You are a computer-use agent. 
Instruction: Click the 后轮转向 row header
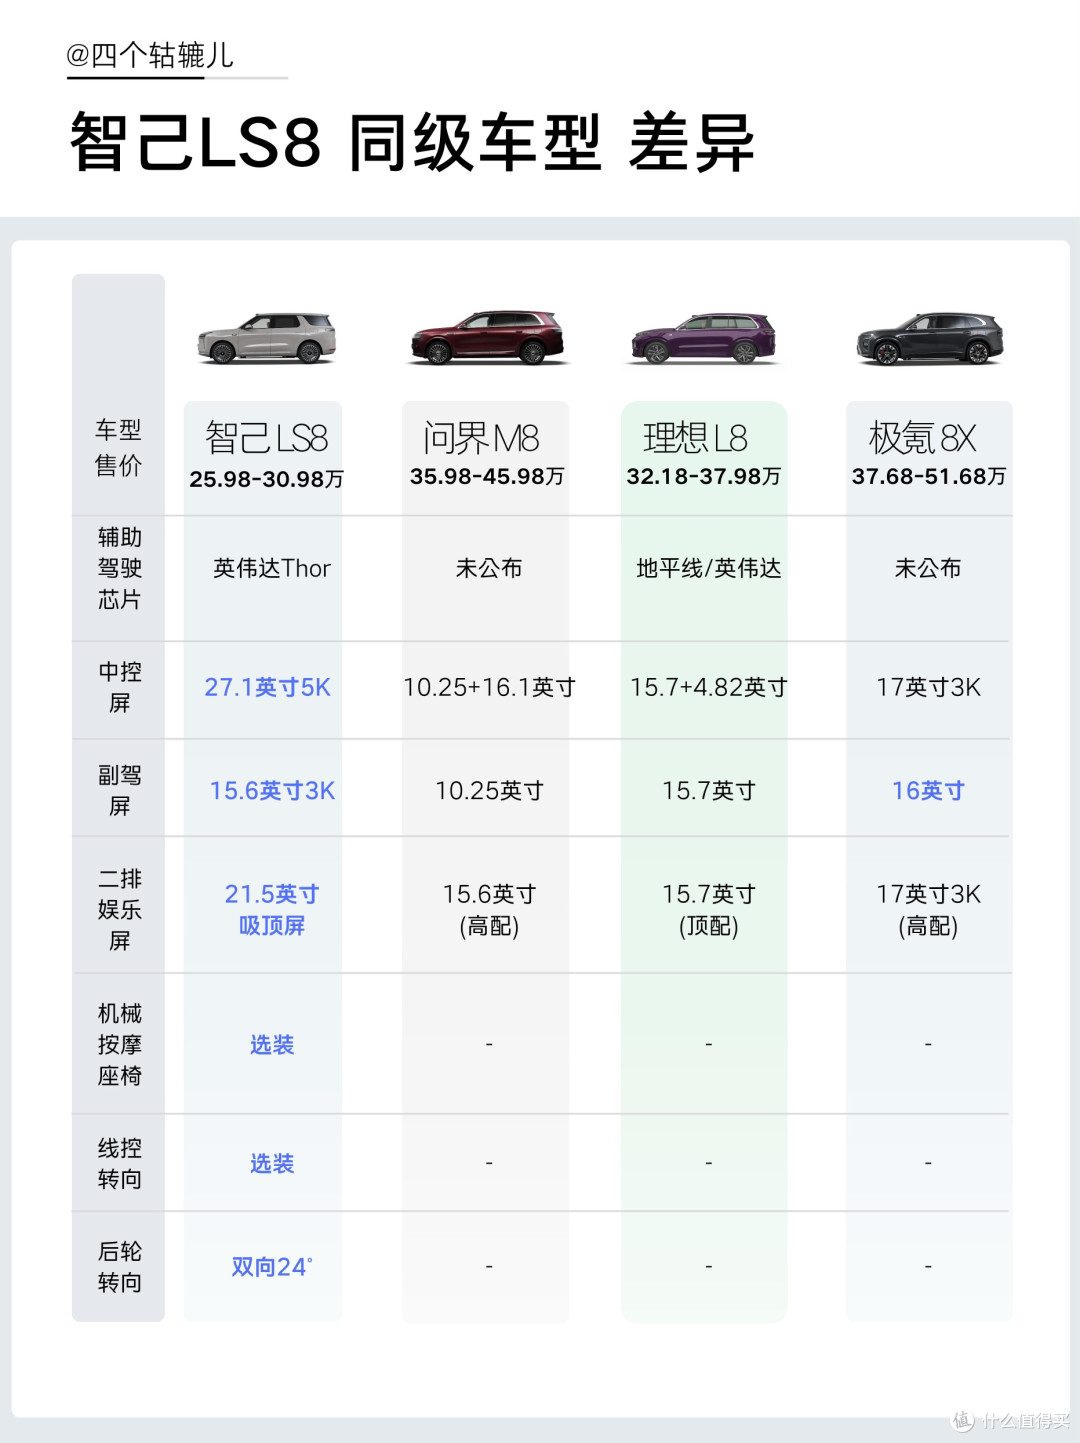click(x=119, y=1266)
